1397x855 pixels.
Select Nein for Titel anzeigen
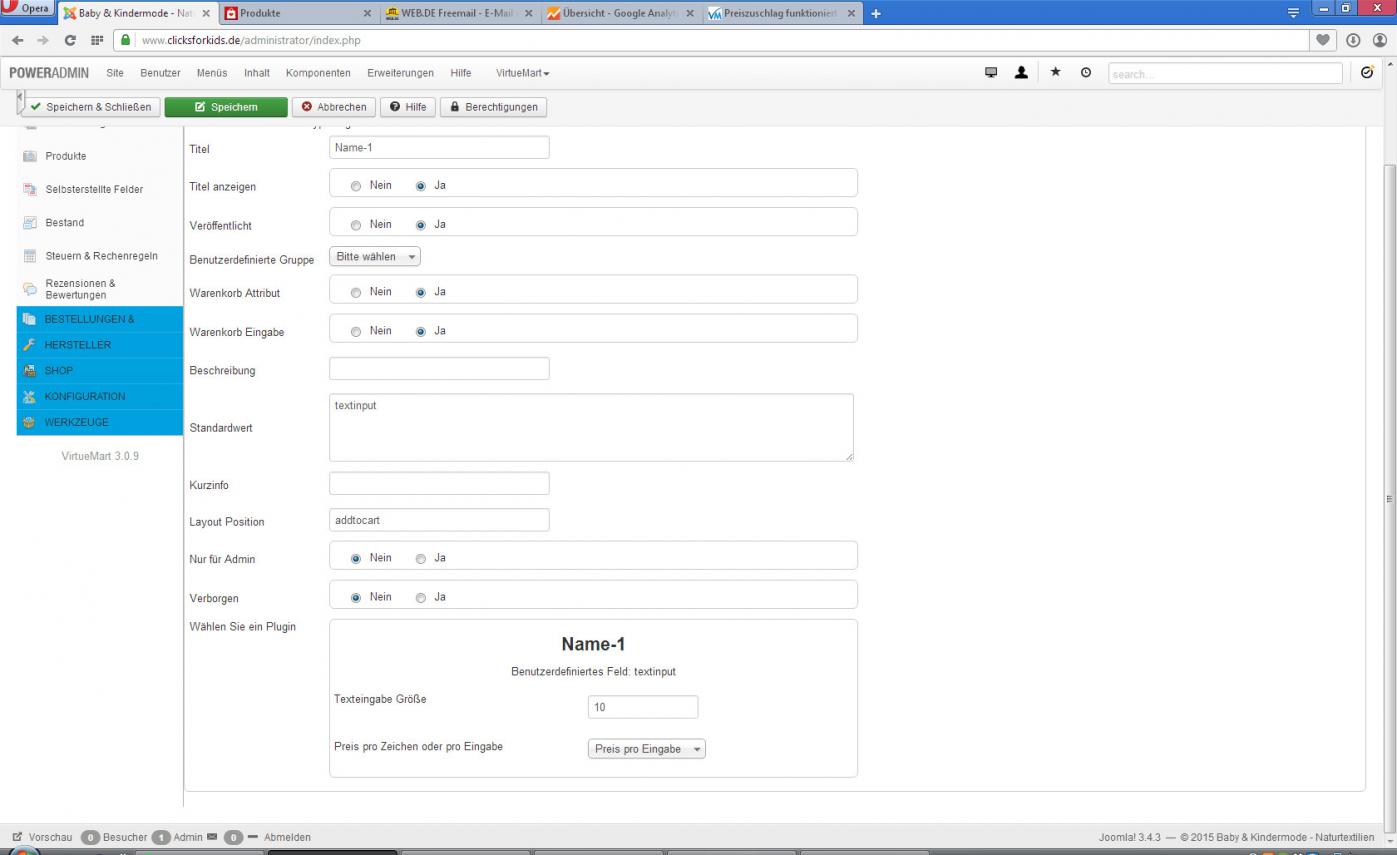356,186
